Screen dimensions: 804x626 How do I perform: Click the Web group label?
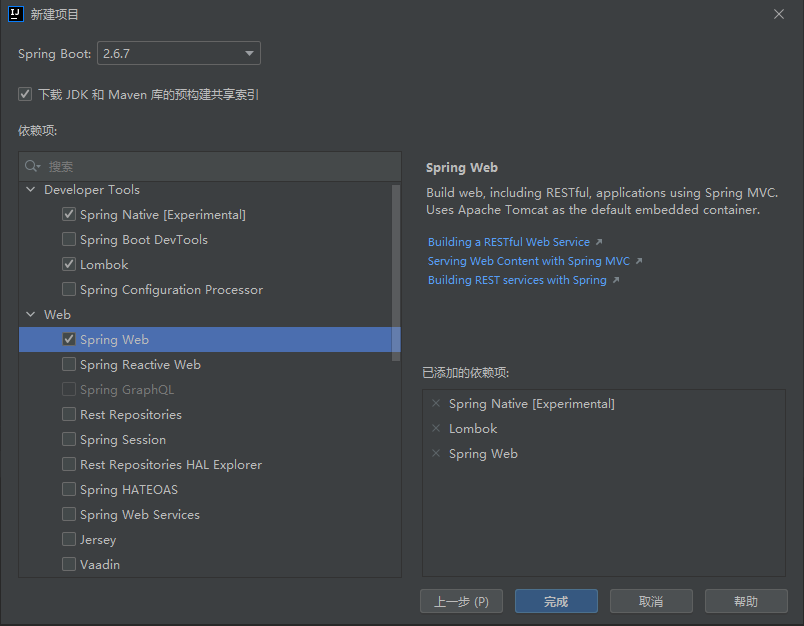coord(57,314)
